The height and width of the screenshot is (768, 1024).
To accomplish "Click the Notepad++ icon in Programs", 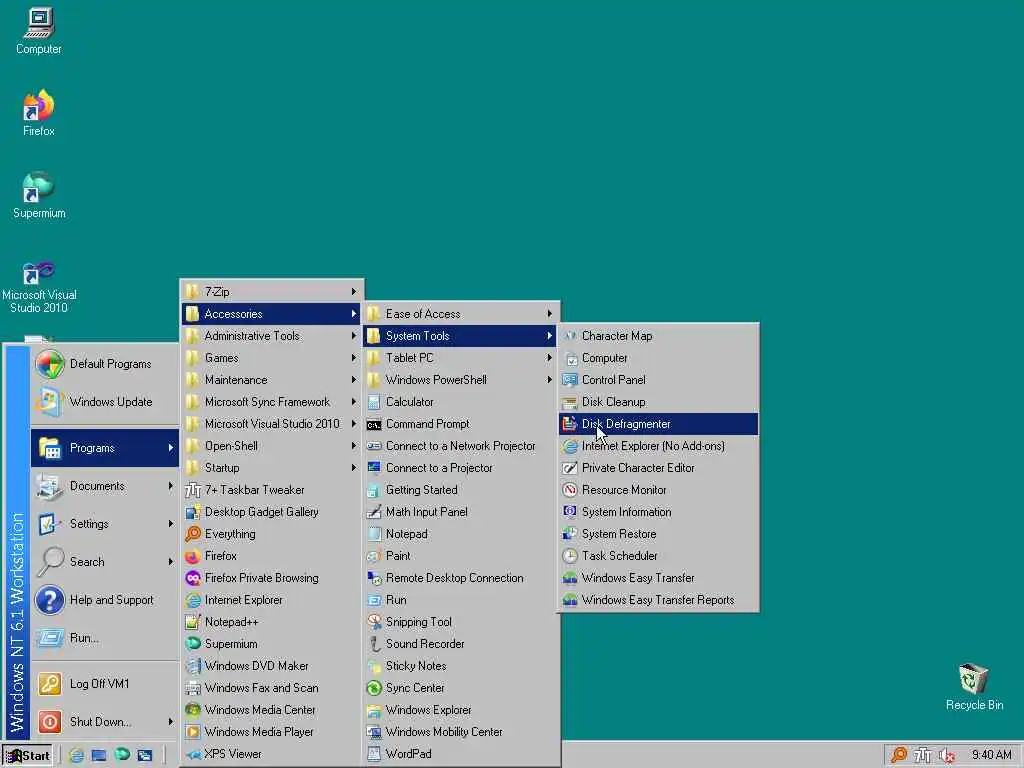I will [x=193, y=622].
